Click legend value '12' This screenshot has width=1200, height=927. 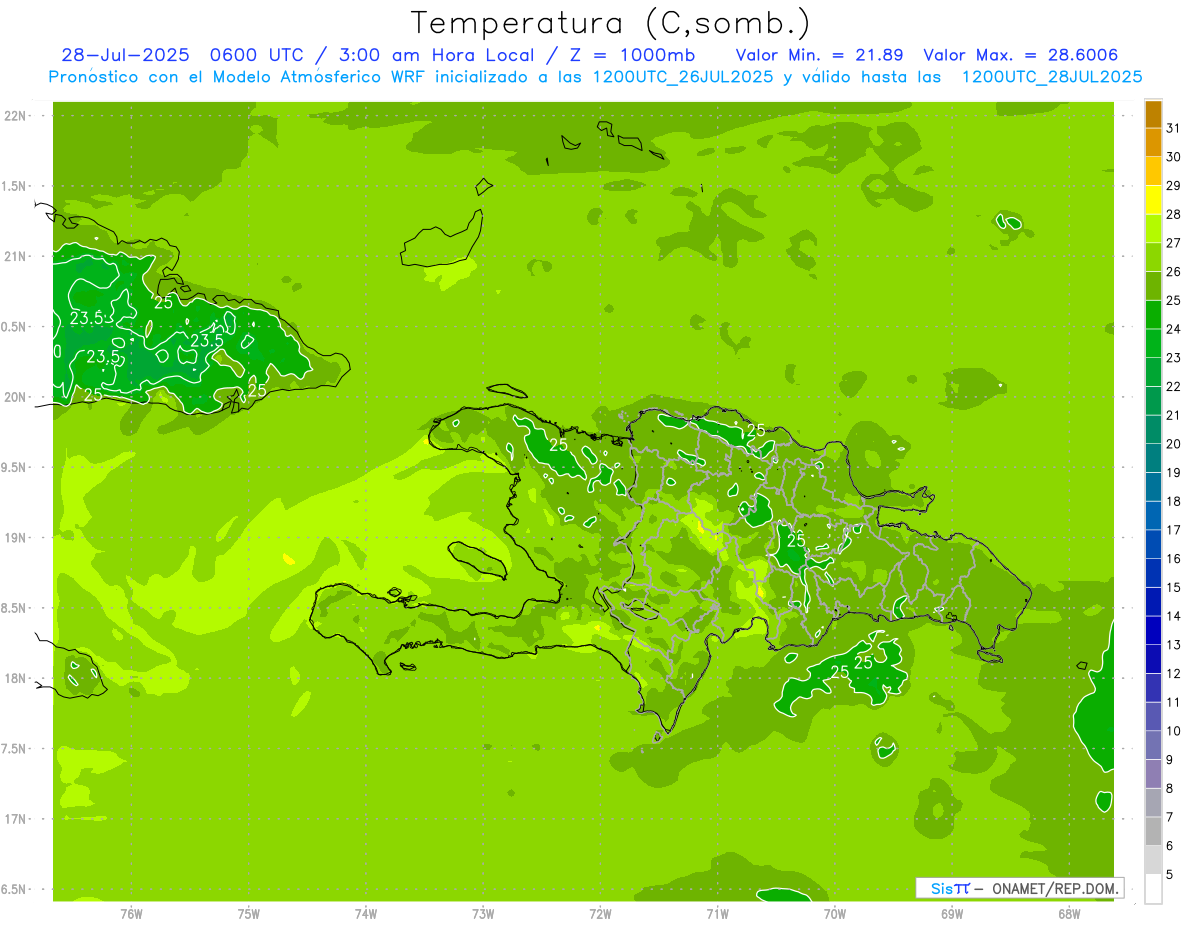1174,674
